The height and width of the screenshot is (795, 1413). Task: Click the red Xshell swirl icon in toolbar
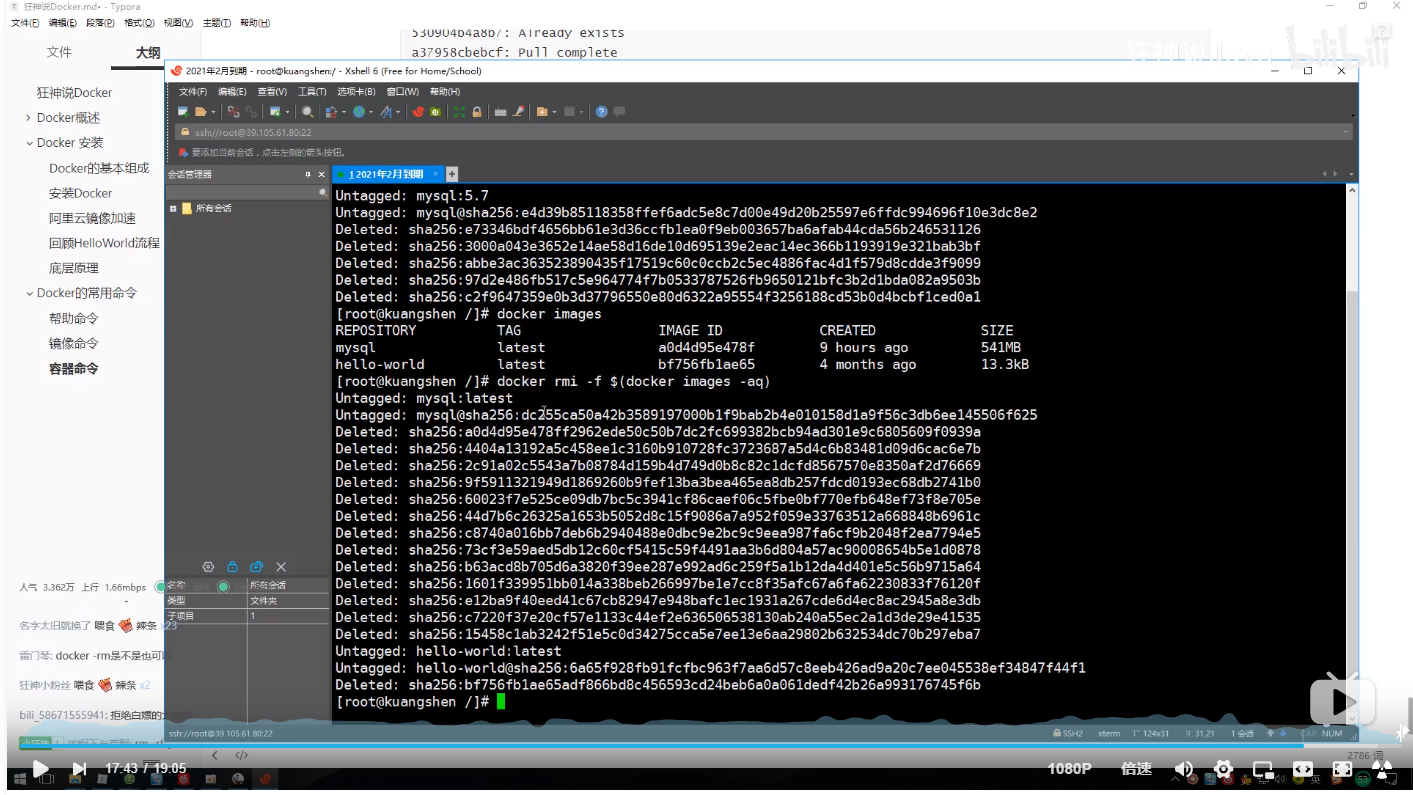click(x=418, y=112)
